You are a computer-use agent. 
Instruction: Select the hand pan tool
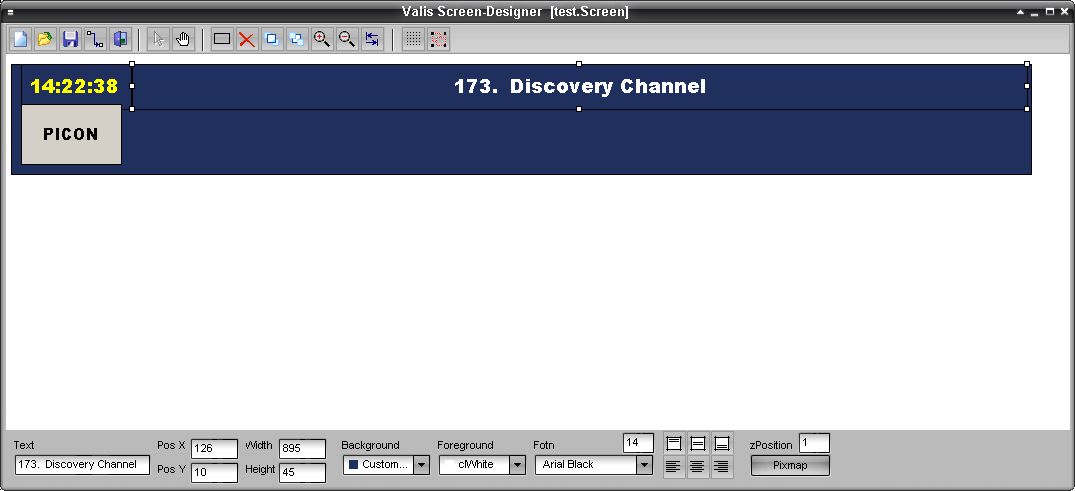tap(183, 39)
